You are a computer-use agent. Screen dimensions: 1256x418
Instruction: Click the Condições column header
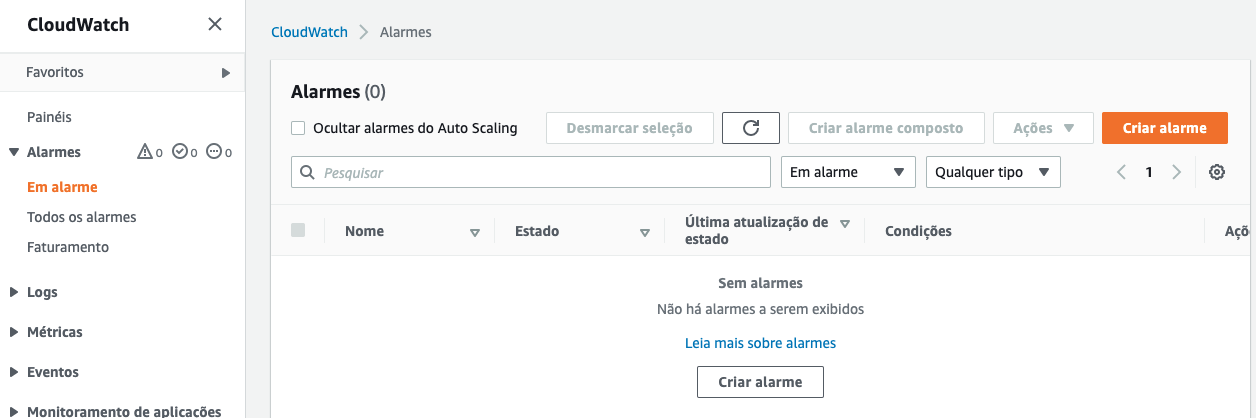click(918, 231)
